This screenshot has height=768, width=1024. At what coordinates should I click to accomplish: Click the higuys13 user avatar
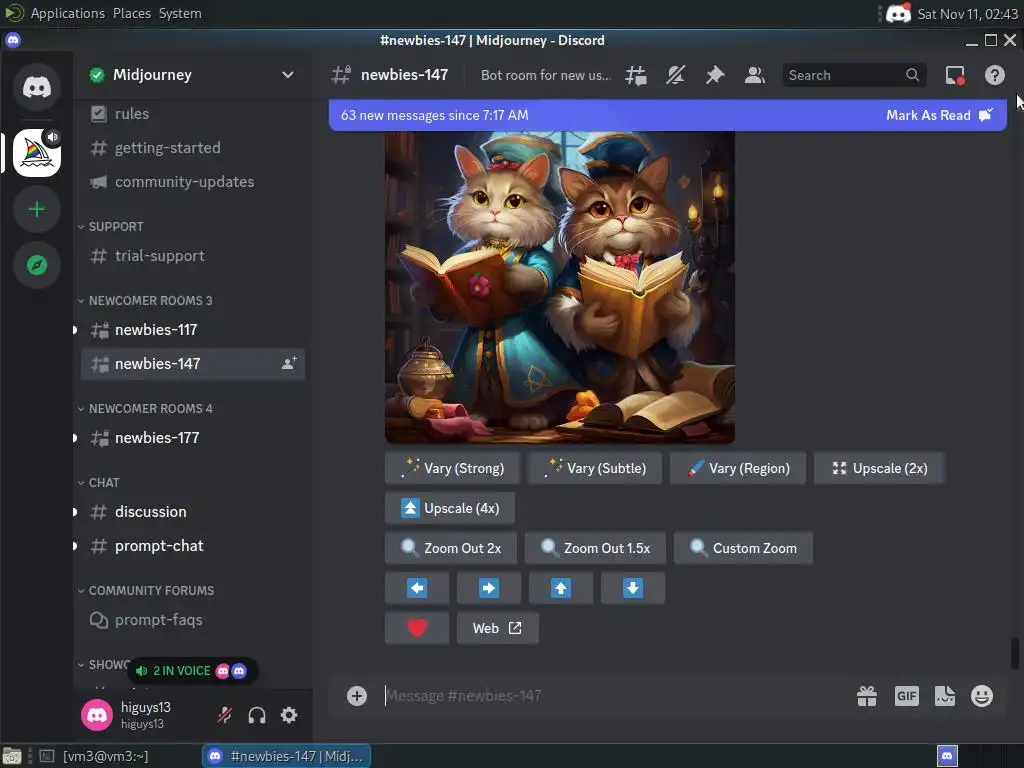click(x=97, y=715)
